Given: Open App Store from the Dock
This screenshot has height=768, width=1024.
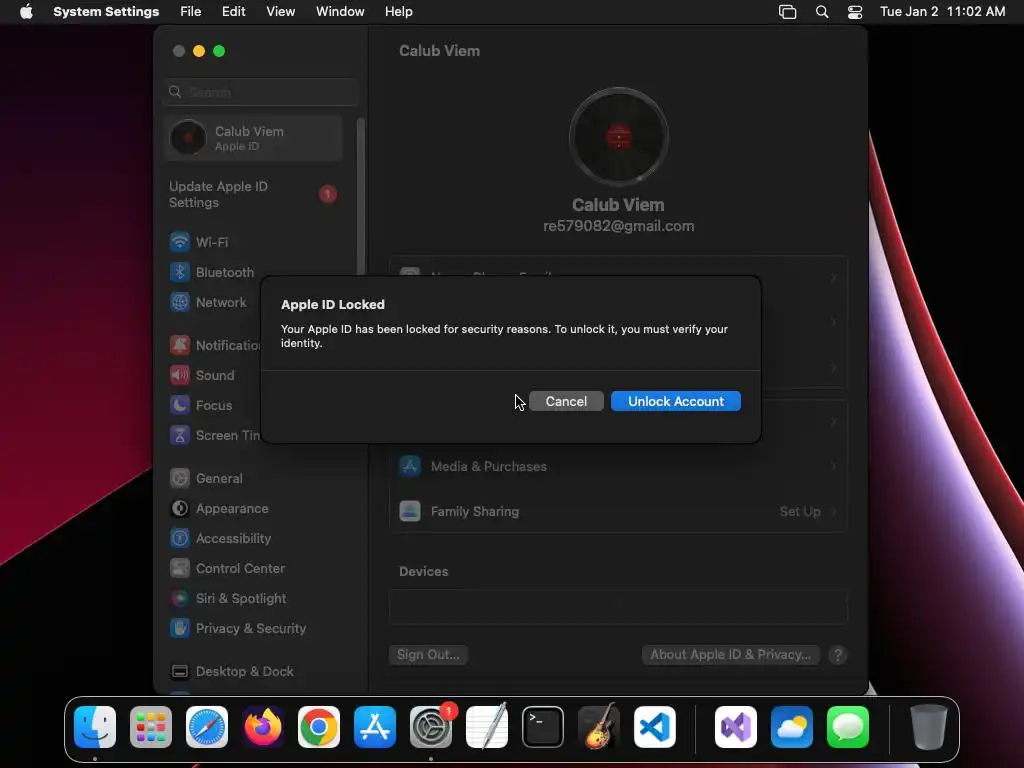Looking at the screenshot, I should [375, 727].
